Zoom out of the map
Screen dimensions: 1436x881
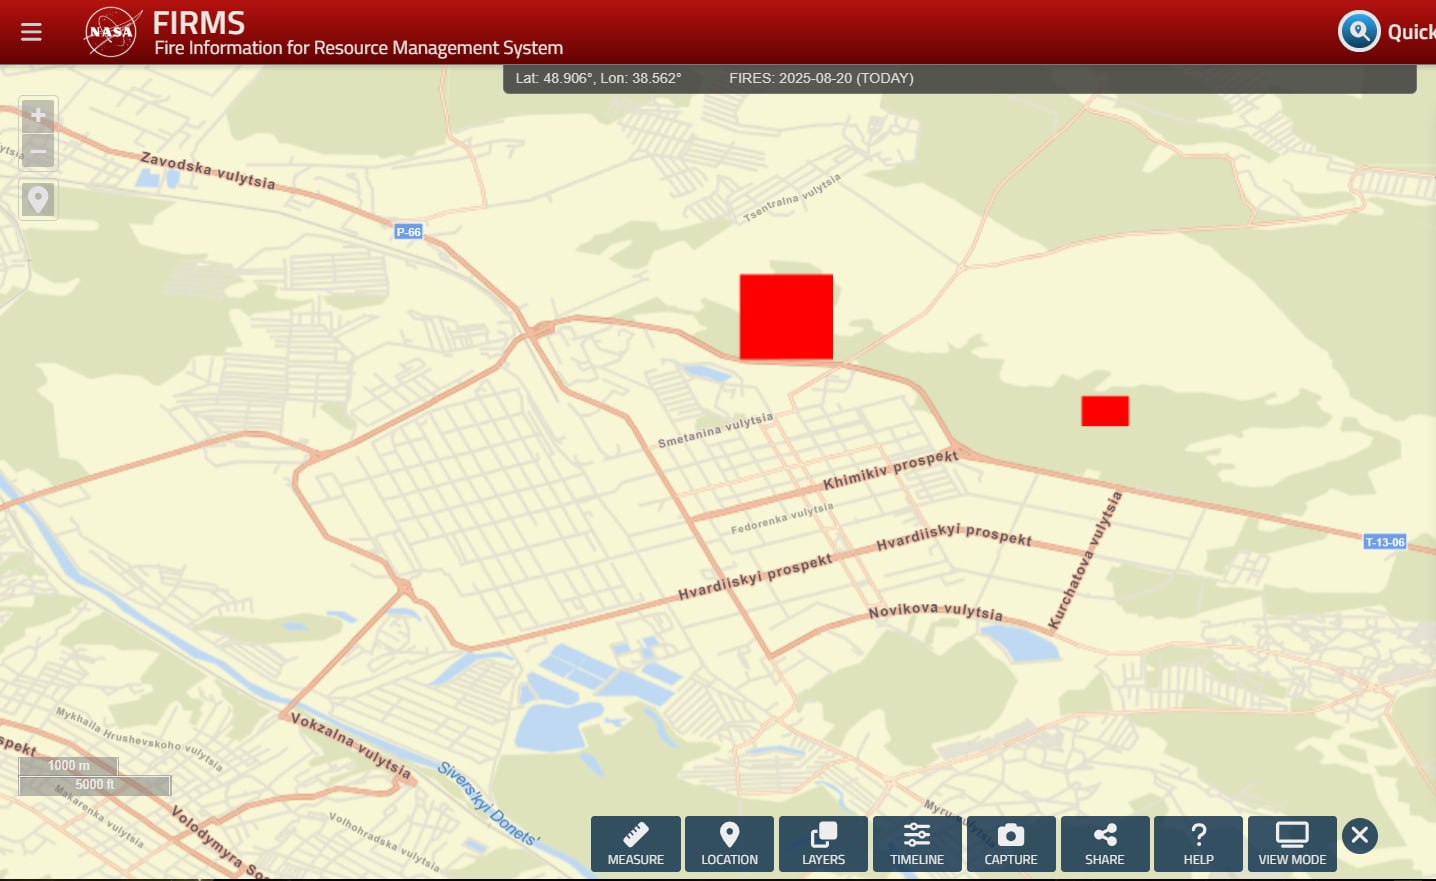click(38, 152)
